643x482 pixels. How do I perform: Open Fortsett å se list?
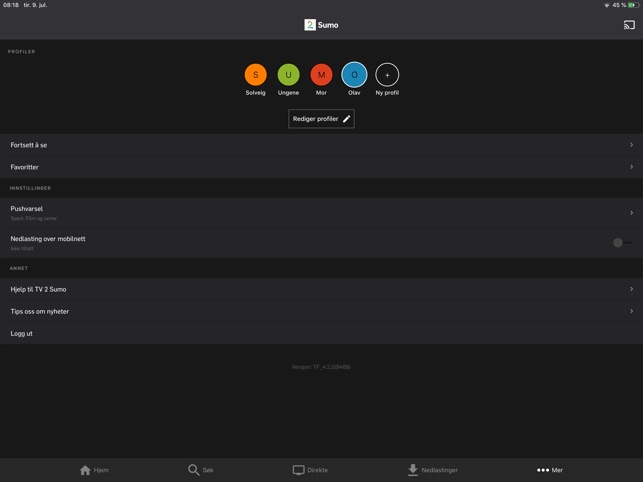322,145
